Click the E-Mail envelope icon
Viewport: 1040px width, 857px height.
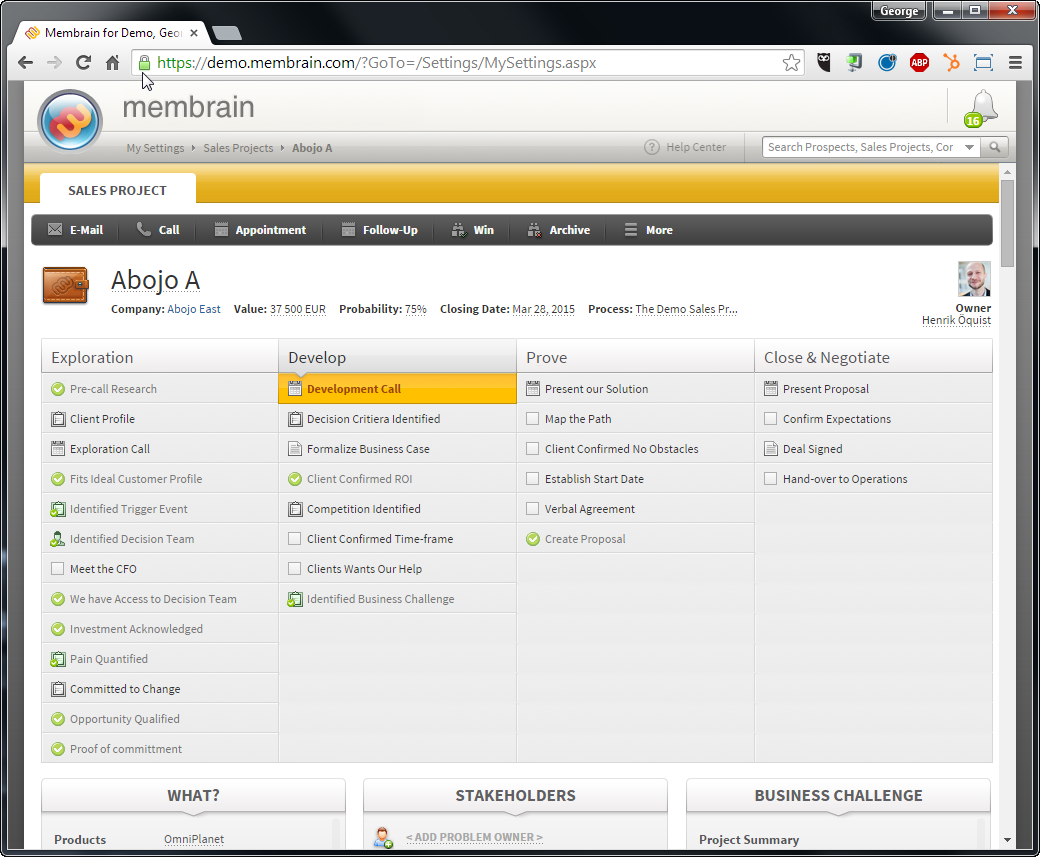(x=55, y=230)
